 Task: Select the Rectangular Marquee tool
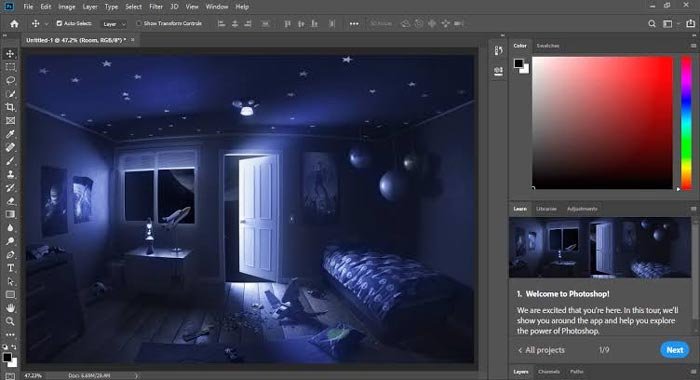[10, 67]
